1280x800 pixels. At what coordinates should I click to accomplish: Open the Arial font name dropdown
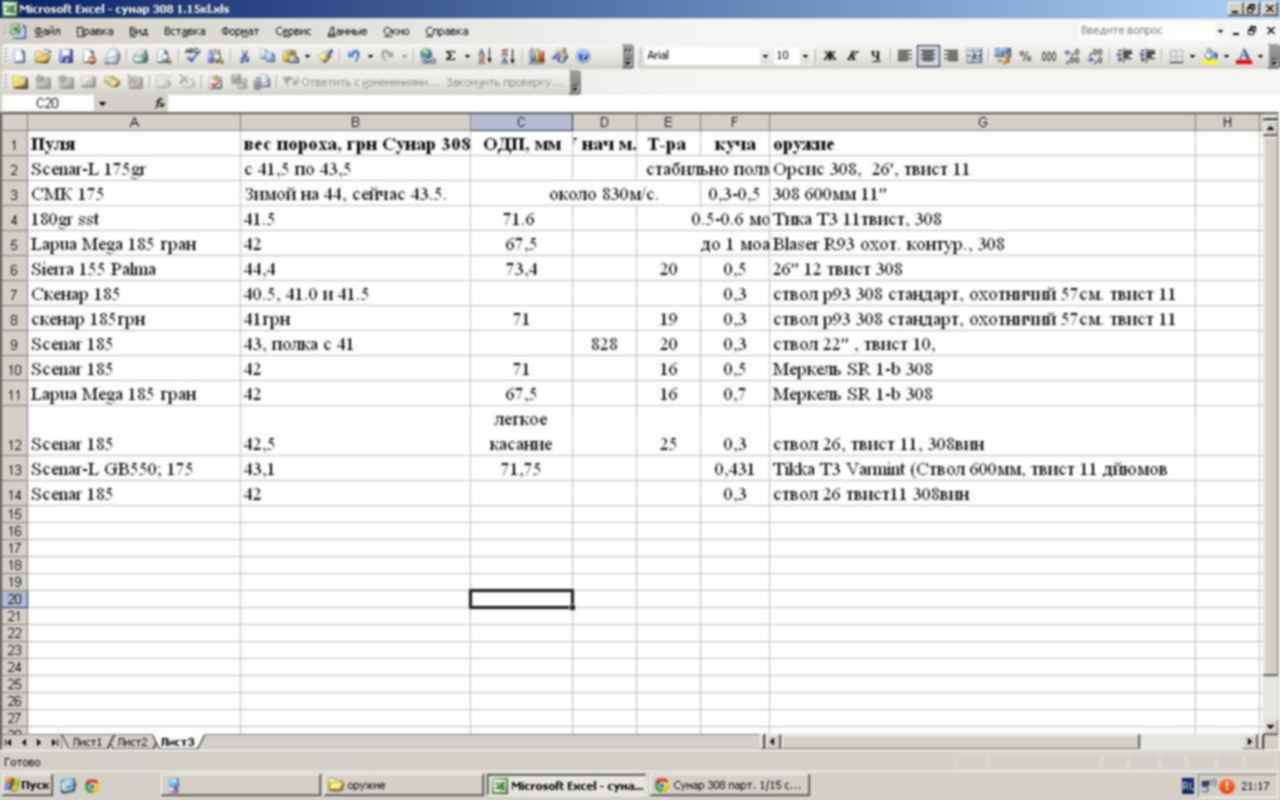[x=765, y=56]
